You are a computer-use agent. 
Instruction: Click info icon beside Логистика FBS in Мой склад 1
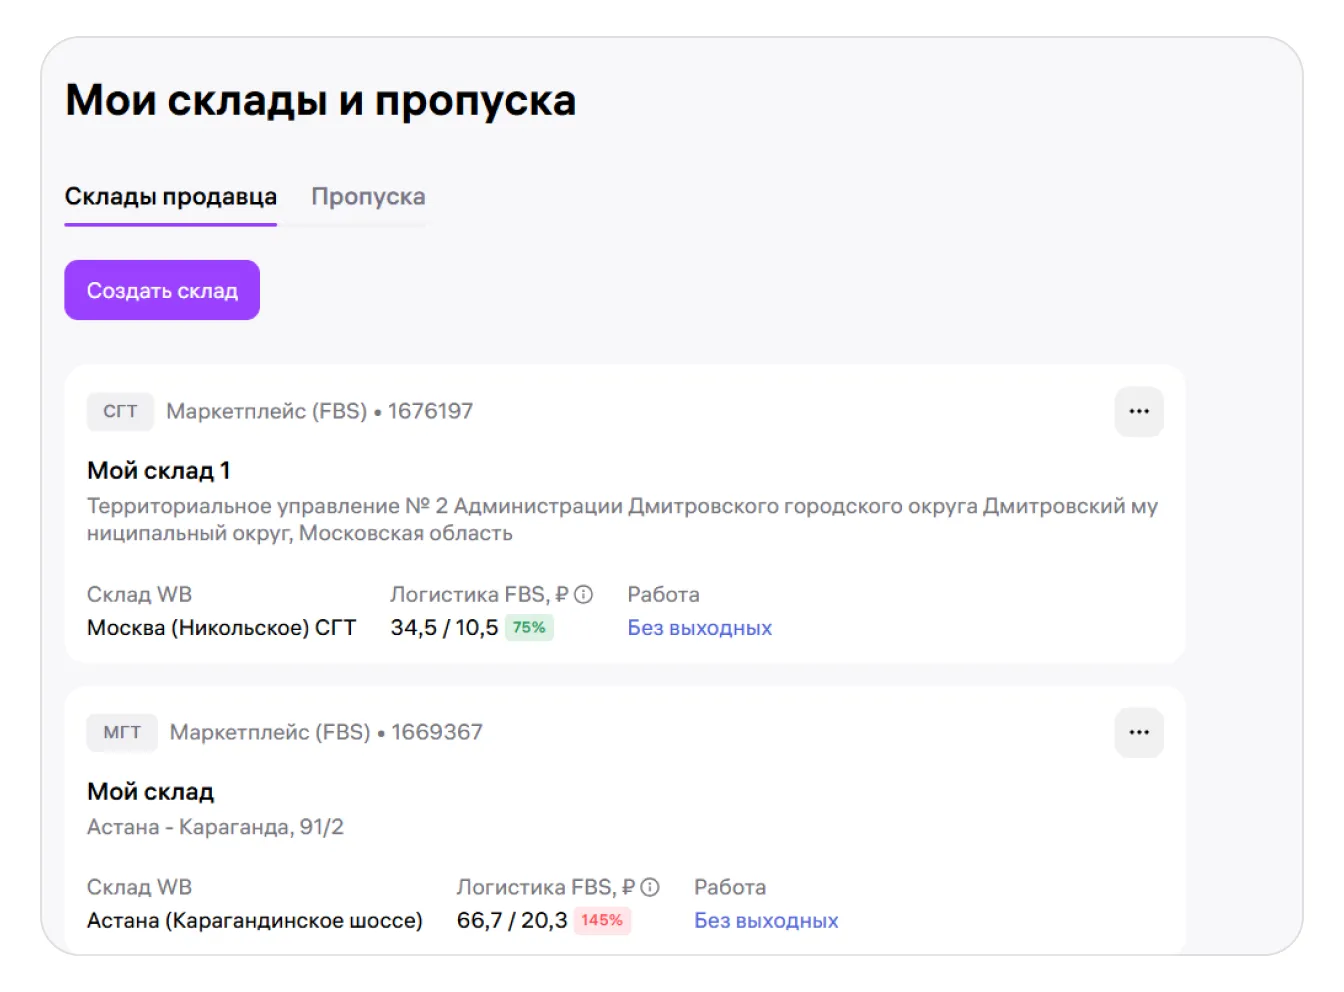point(584,594)
